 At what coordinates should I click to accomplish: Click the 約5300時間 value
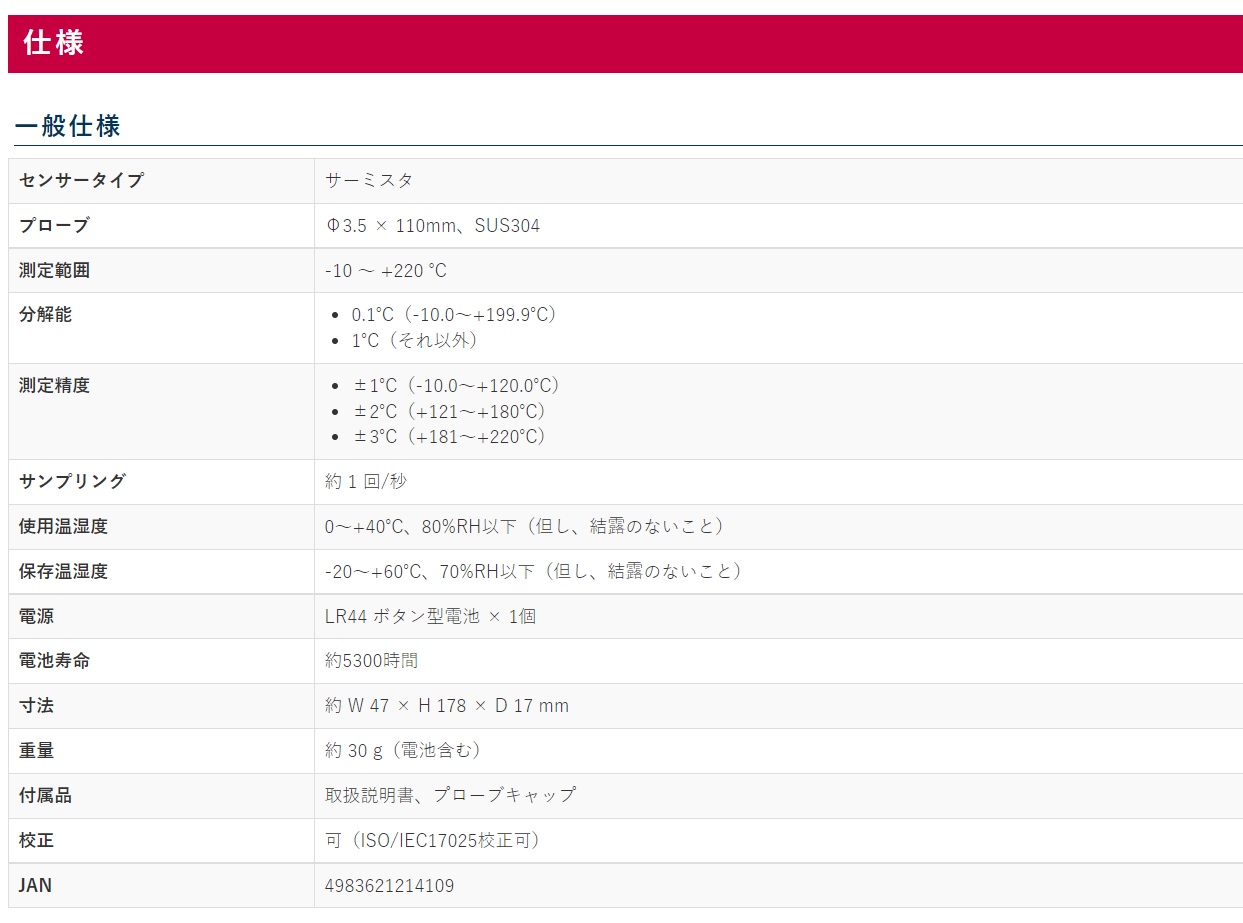click(371, 661)
